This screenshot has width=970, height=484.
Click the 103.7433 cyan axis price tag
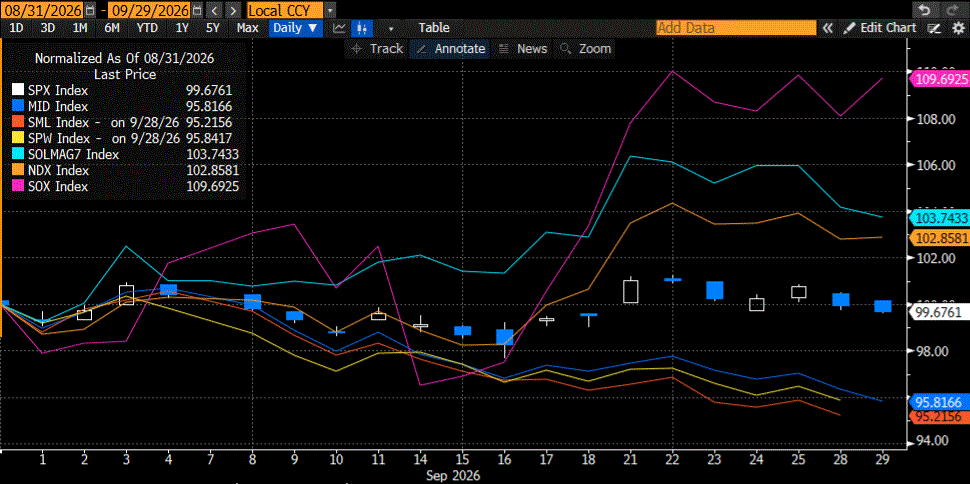tap(940, 218)
